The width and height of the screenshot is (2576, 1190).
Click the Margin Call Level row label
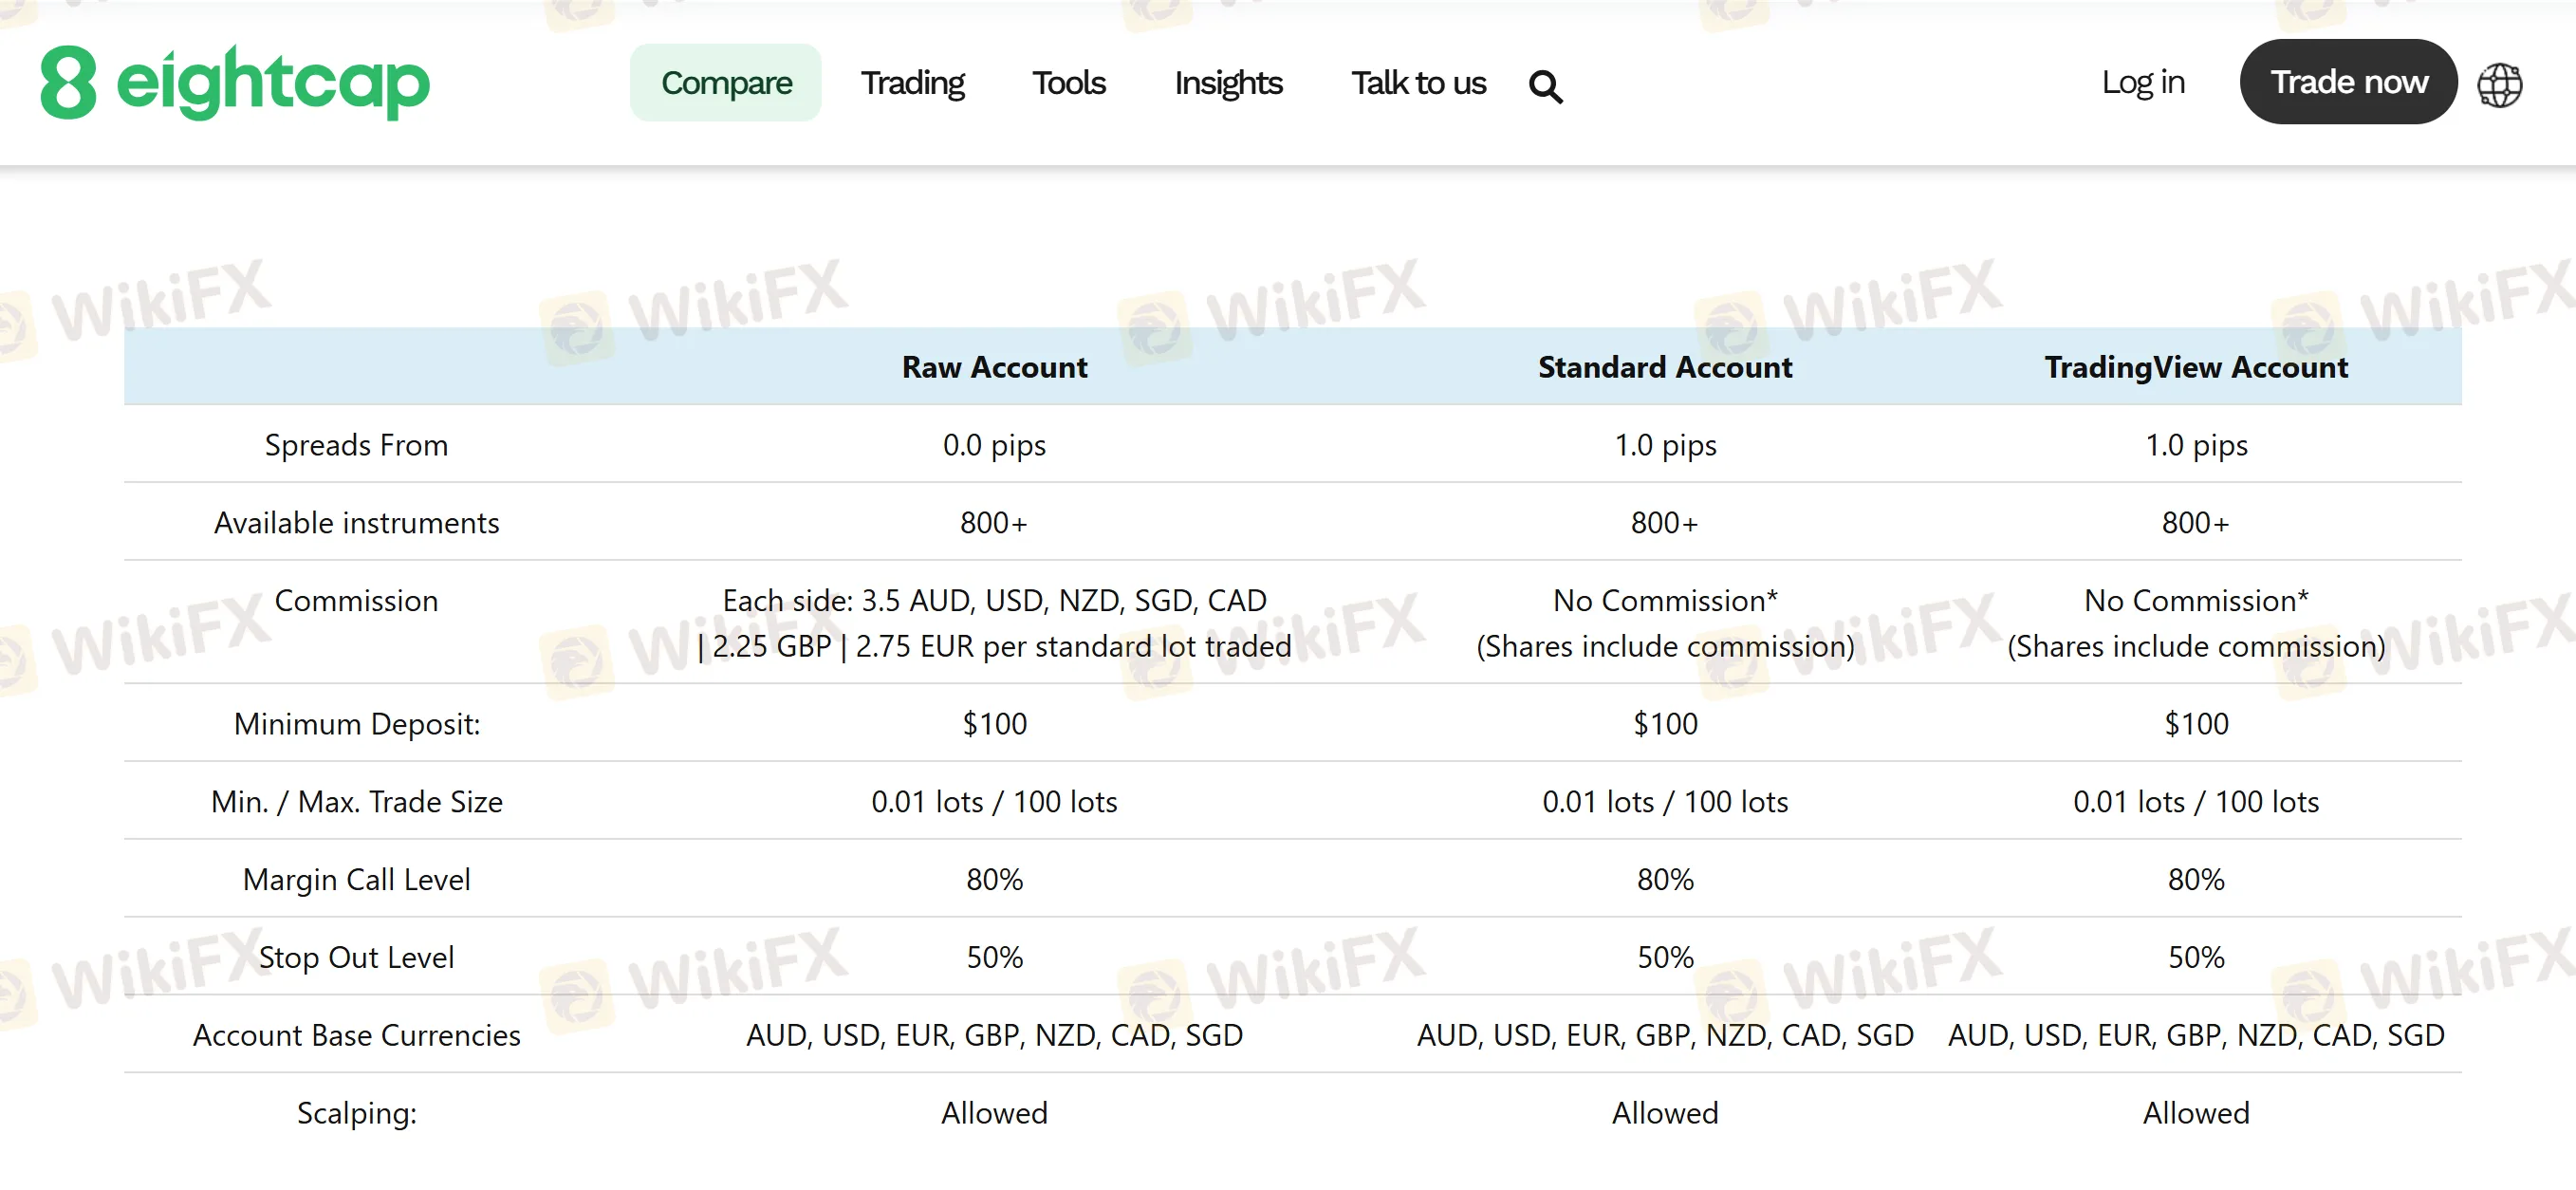click(x=356, y=879)
